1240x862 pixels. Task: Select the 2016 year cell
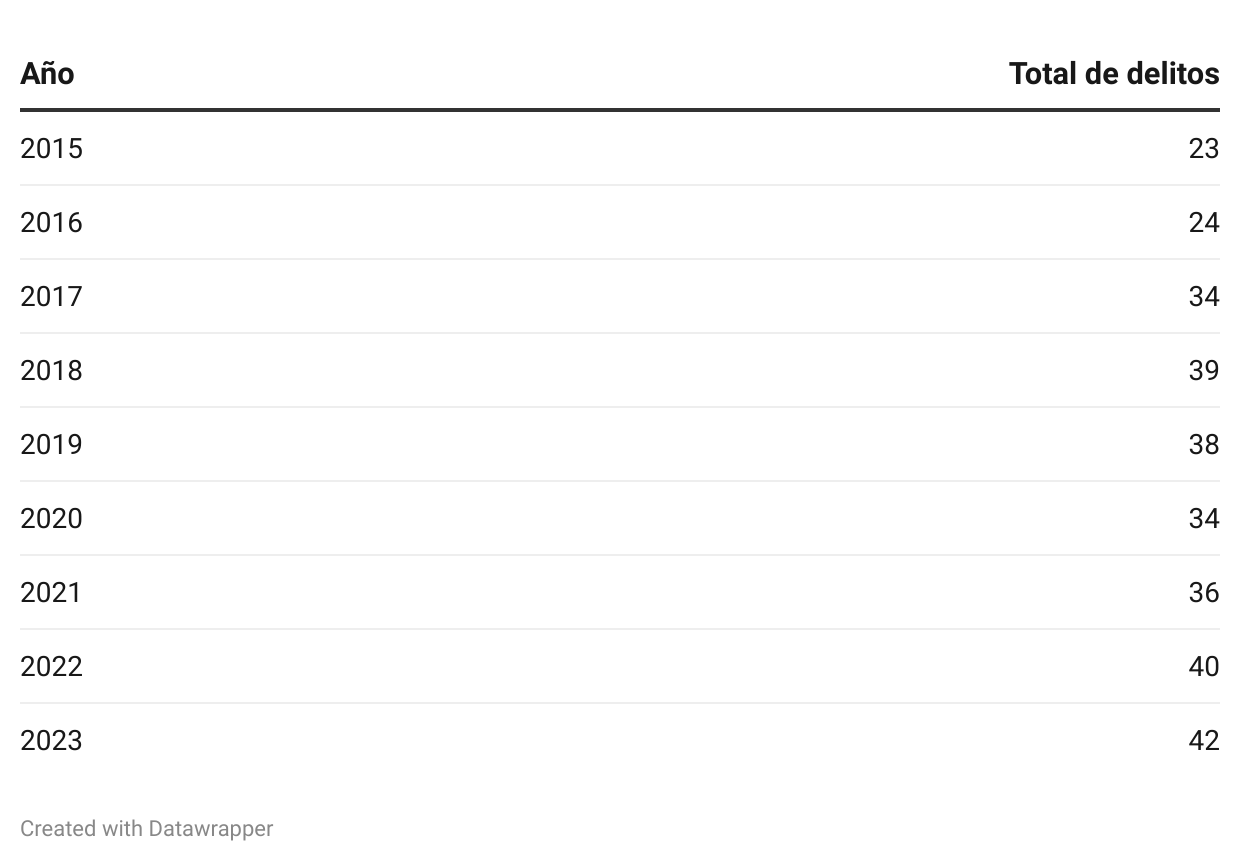click(x=51, y=223)
